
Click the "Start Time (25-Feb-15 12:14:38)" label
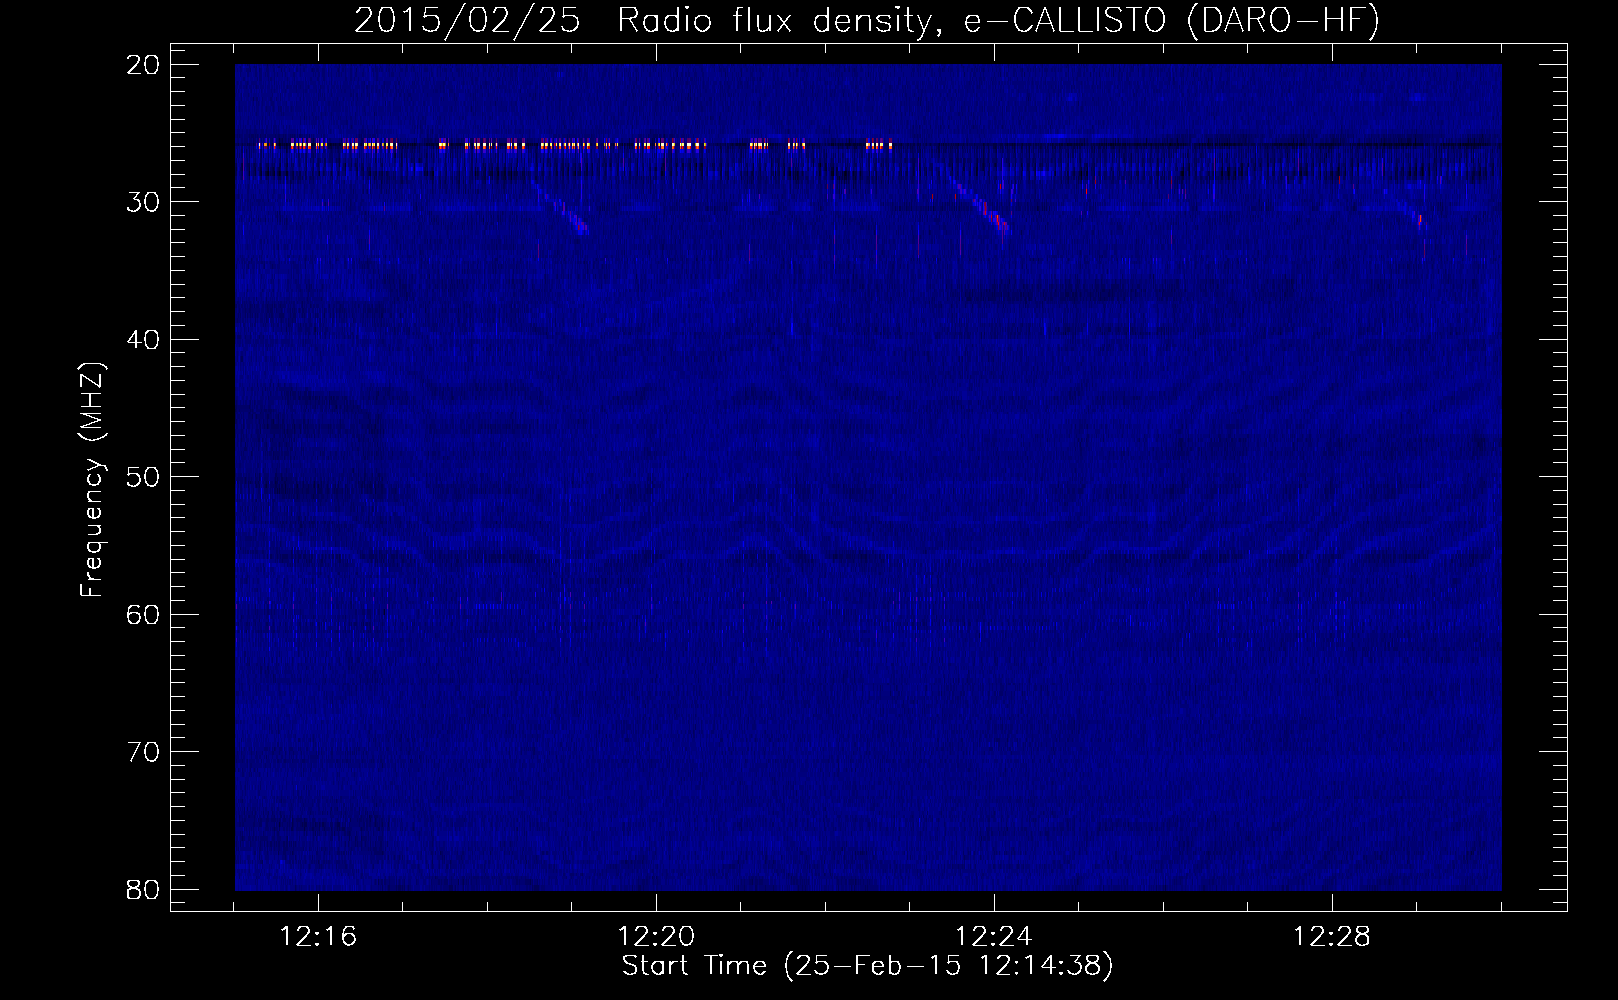(867, 966)
